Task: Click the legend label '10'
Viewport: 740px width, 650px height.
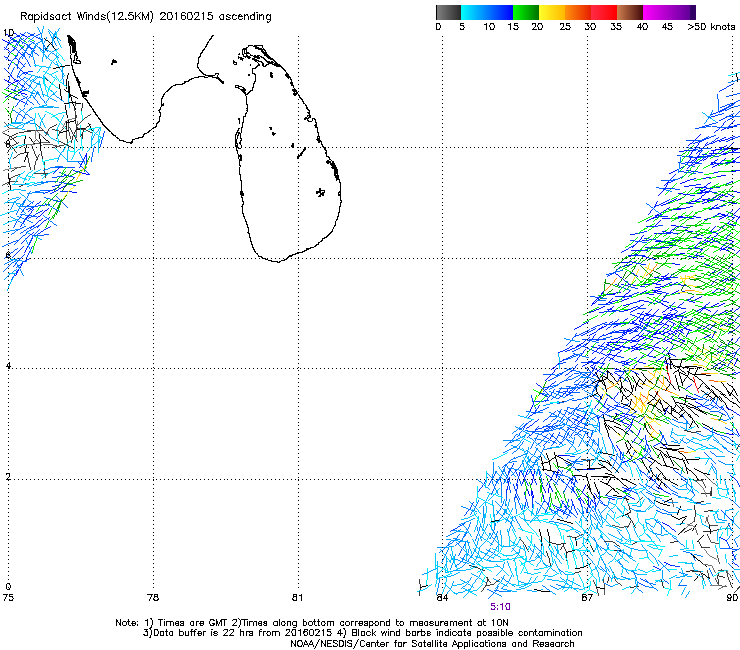Action: (489, 27)
